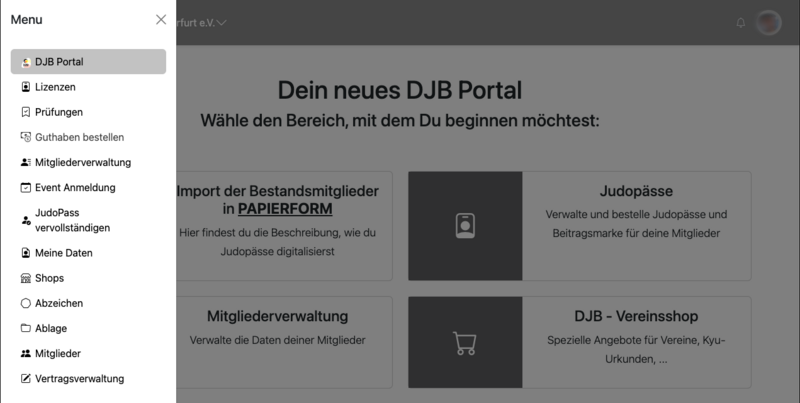Viewport: 800px width, 403px height.
Task: Click the DJB Portal logo icon
Action: click(x=26, y=62)
